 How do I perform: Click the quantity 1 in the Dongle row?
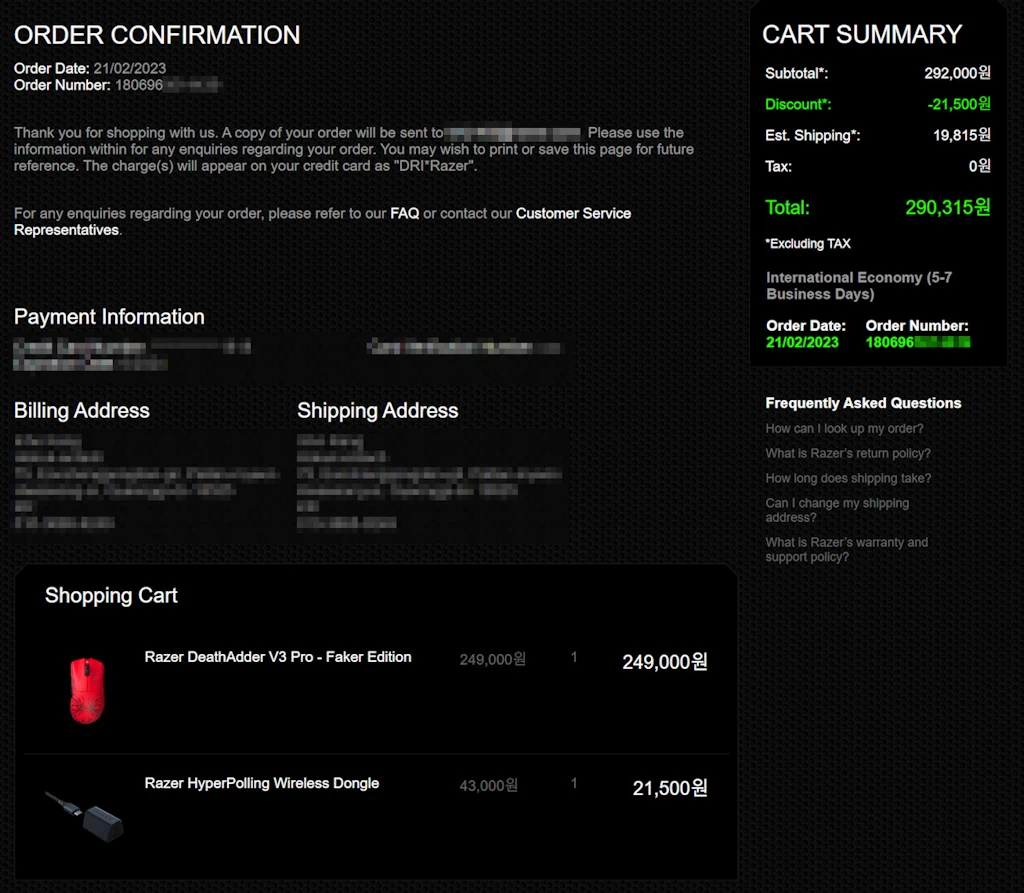point(574,783)
